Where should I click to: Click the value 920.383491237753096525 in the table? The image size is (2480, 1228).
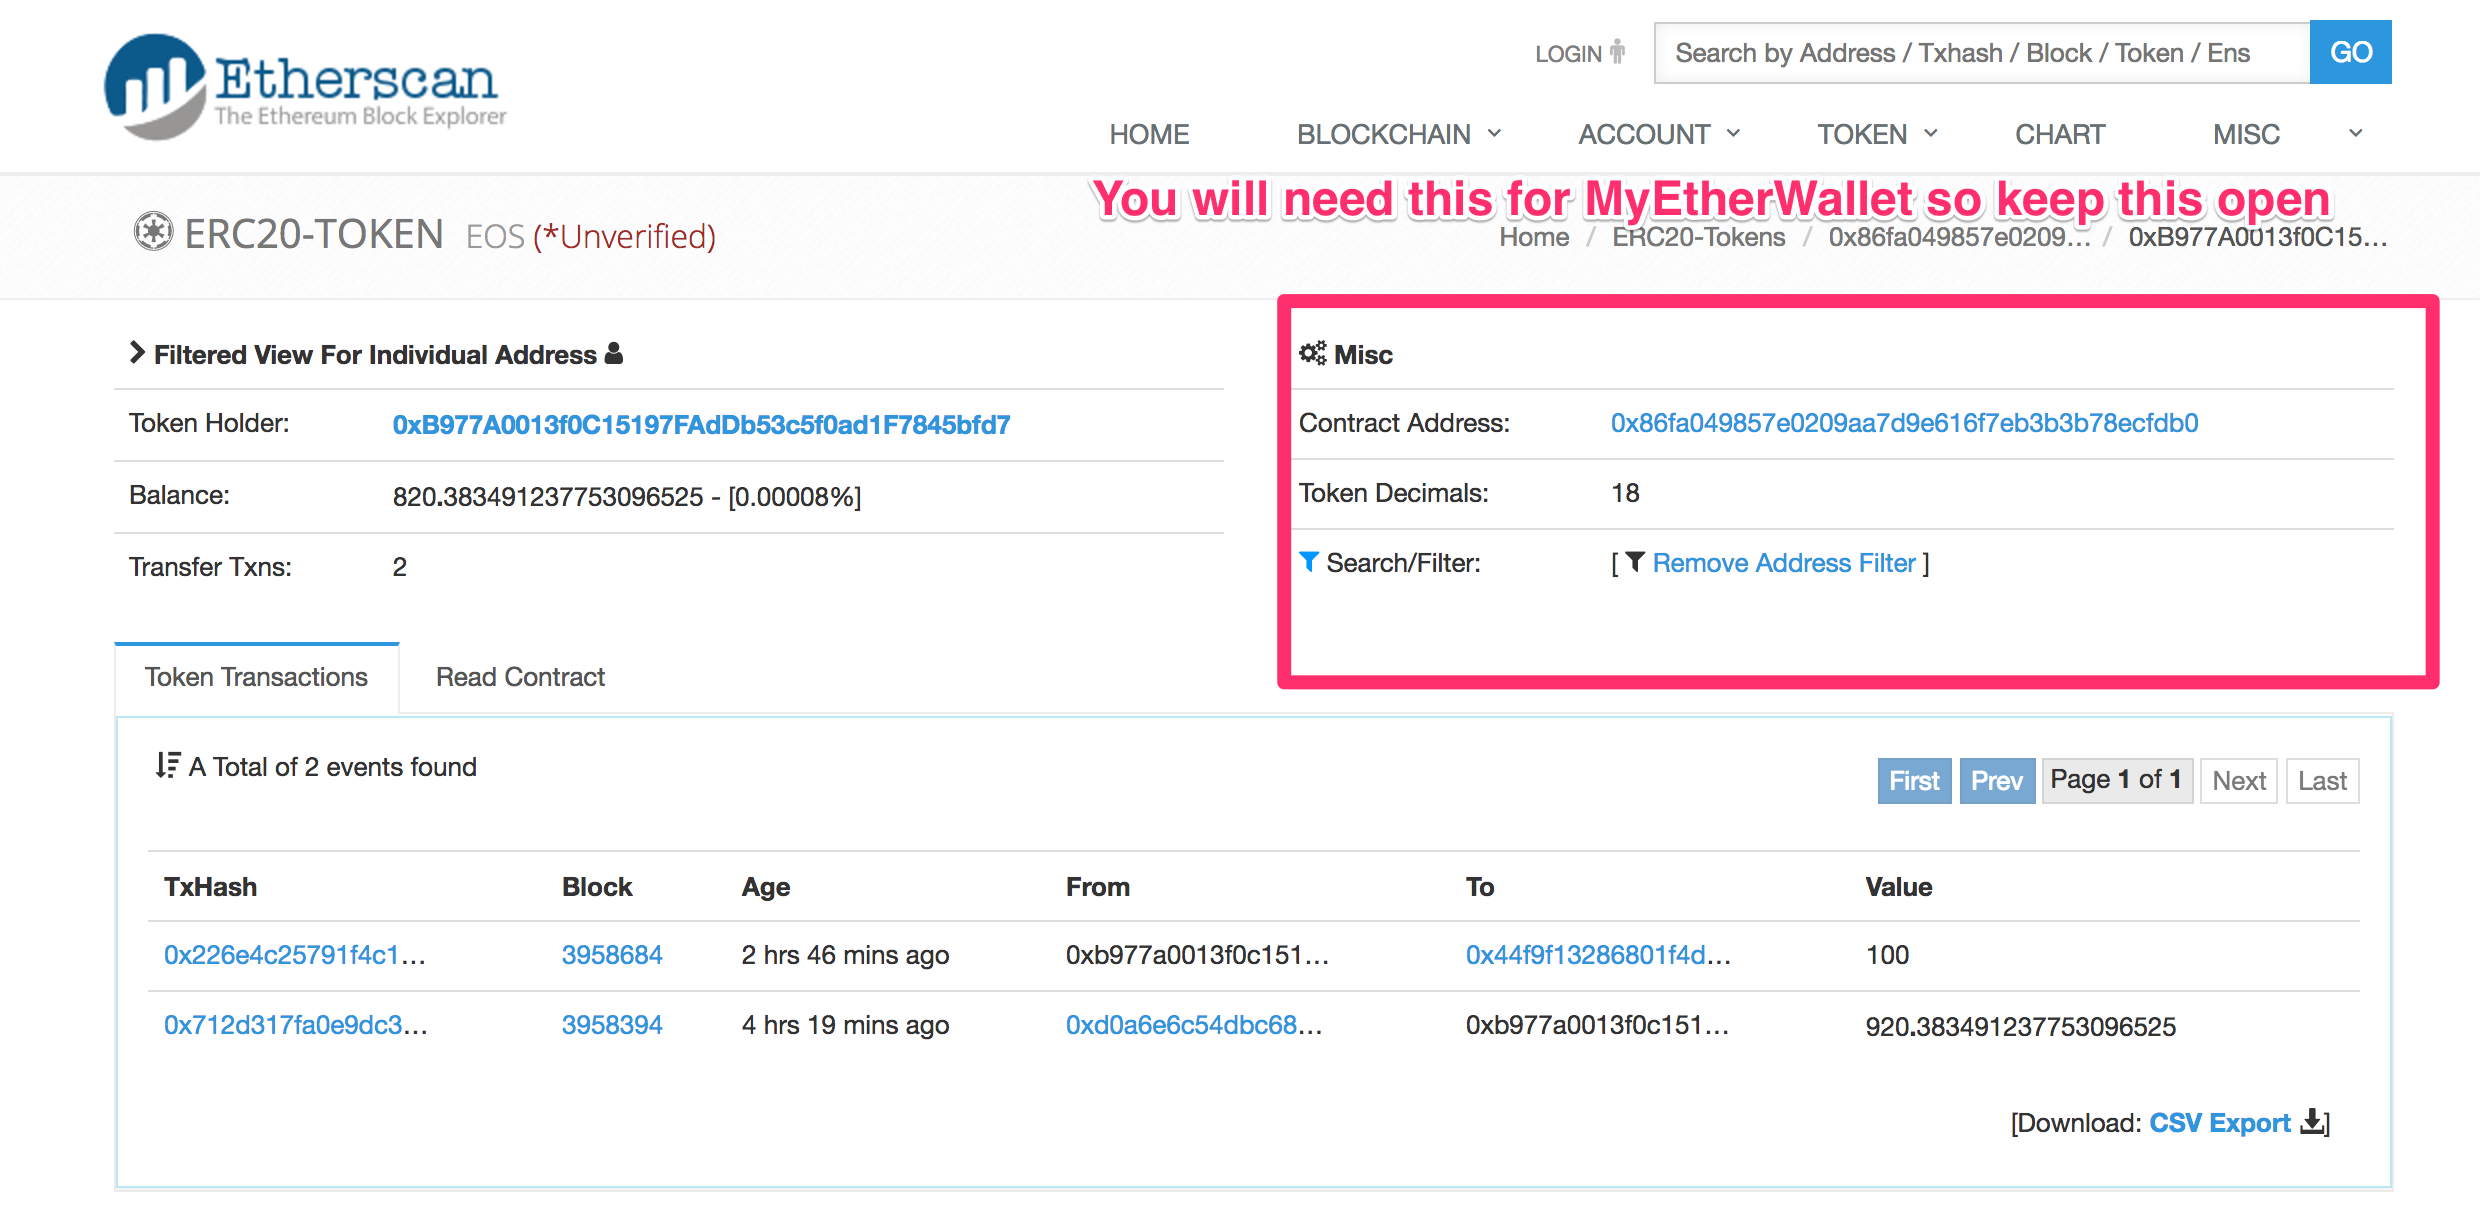[x=2020, y=1026]
